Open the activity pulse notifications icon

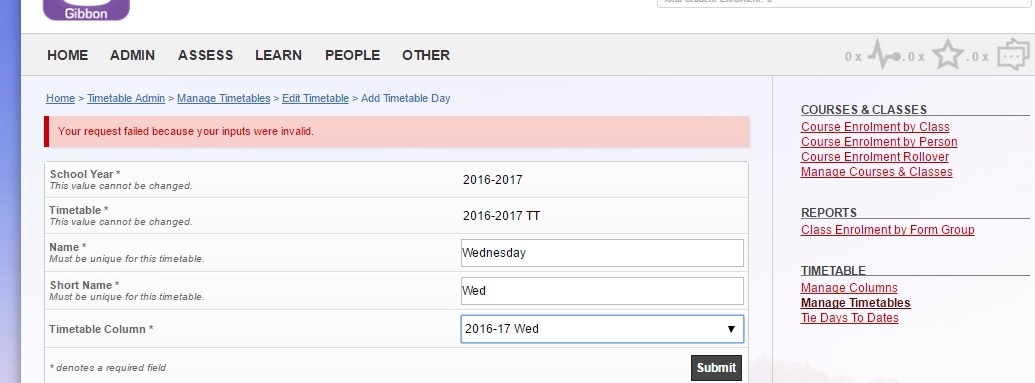tap(885, 54)
